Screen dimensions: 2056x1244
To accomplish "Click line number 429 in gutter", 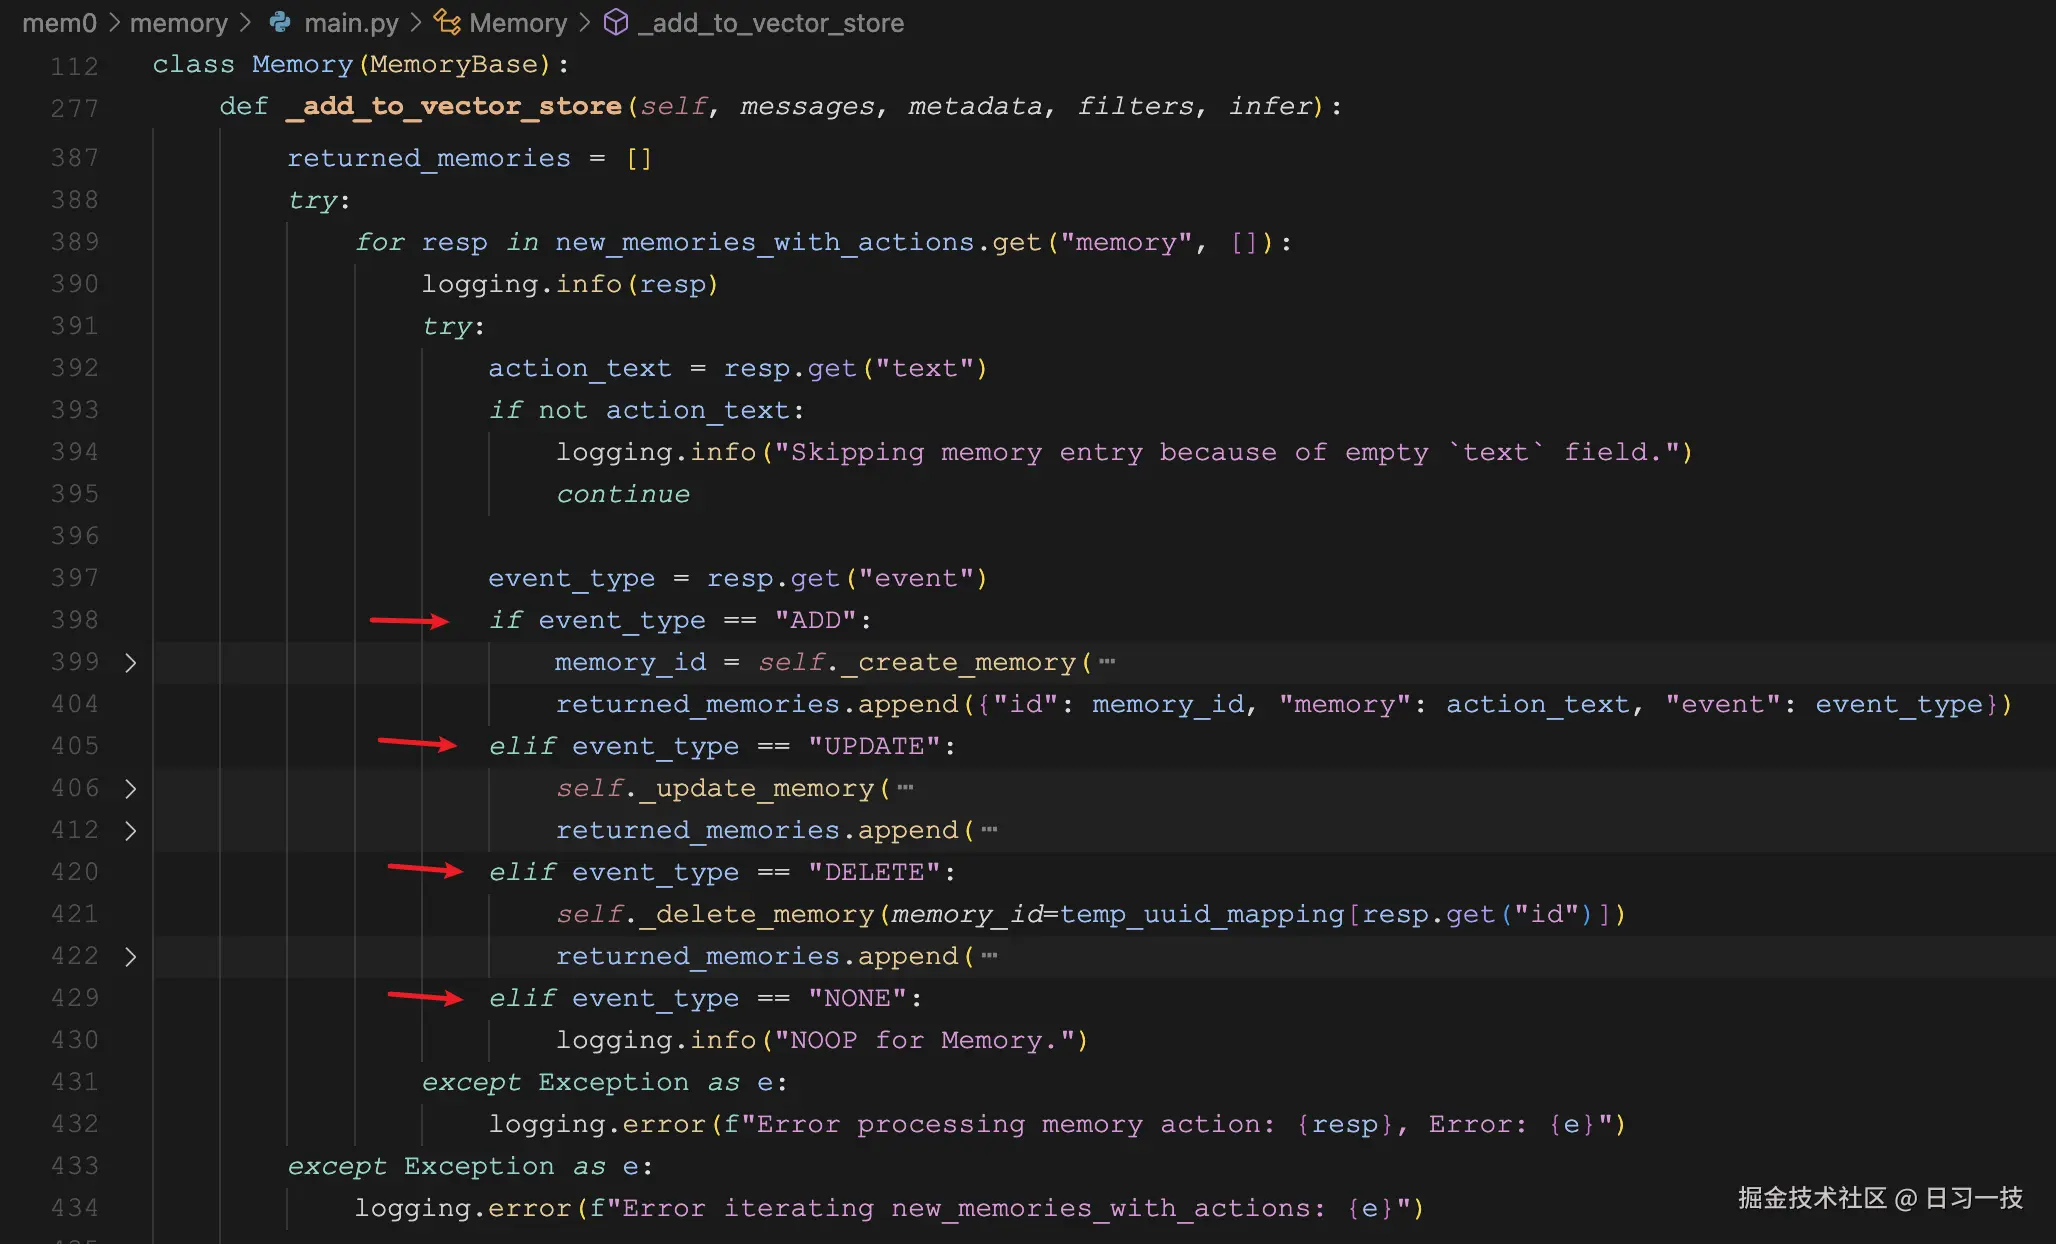I will 75,998.
